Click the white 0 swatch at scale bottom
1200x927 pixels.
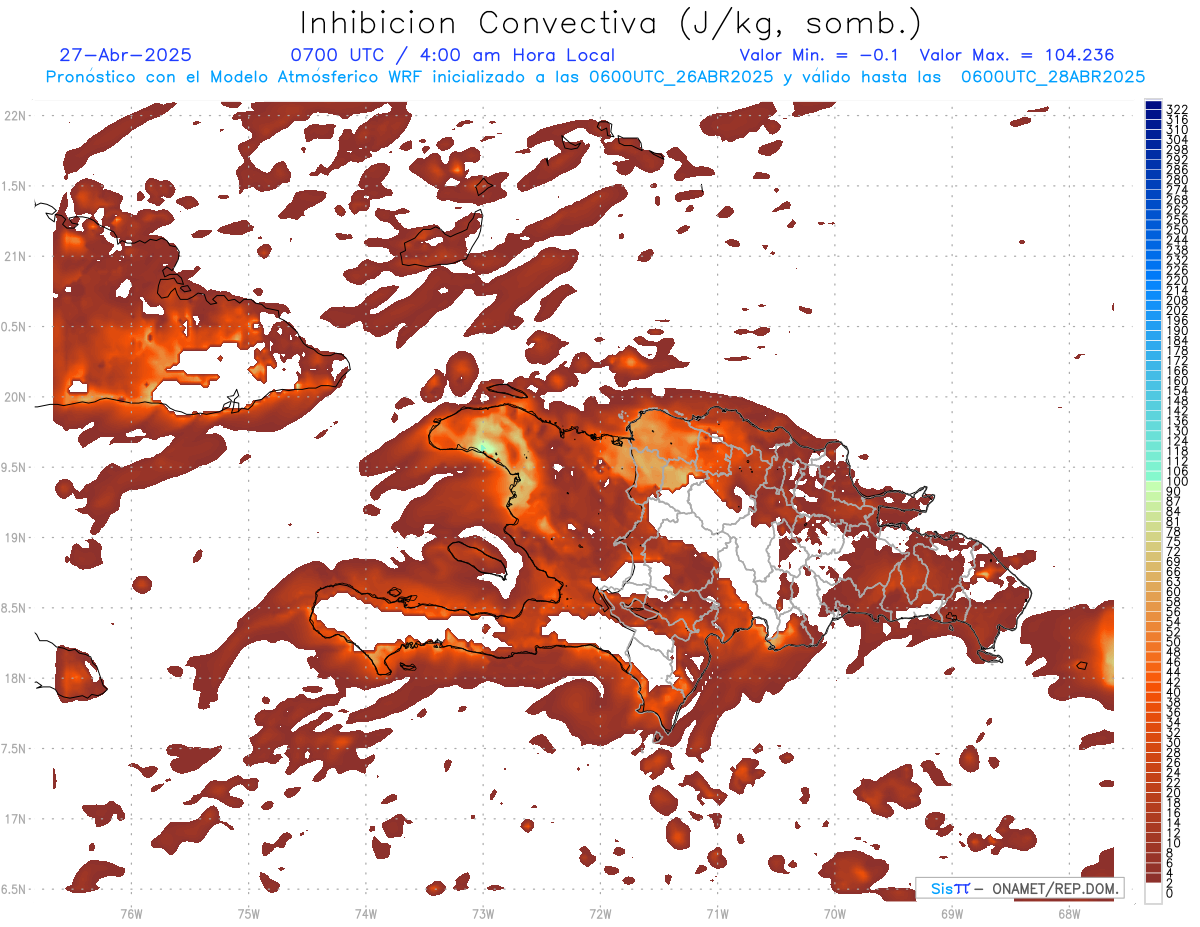[x=1153, y=893]
